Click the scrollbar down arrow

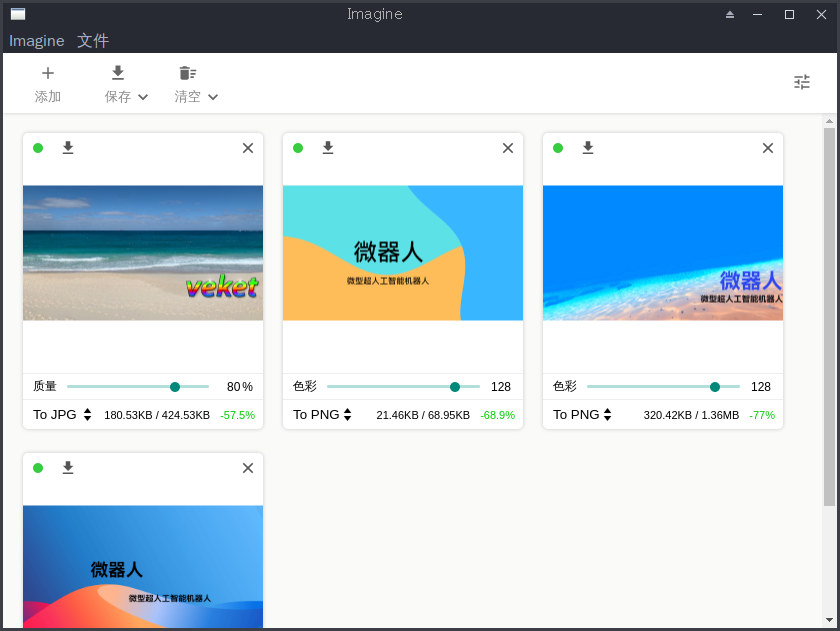pos(829,620)
